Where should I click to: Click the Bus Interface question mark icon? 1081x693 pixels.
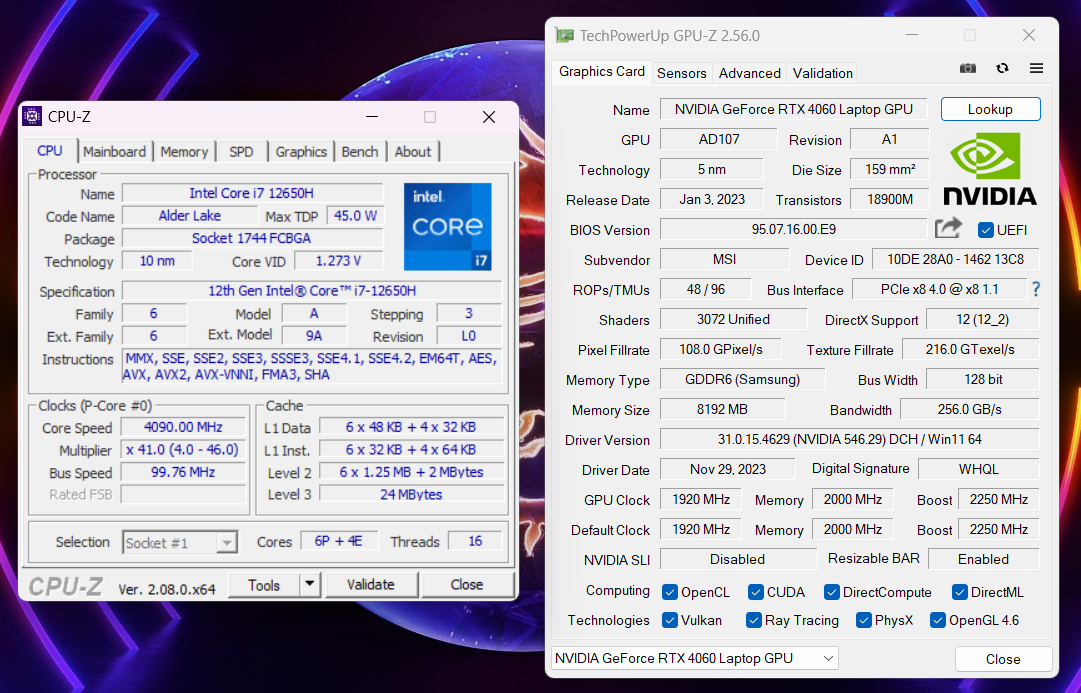click(x=1035, y=289)
